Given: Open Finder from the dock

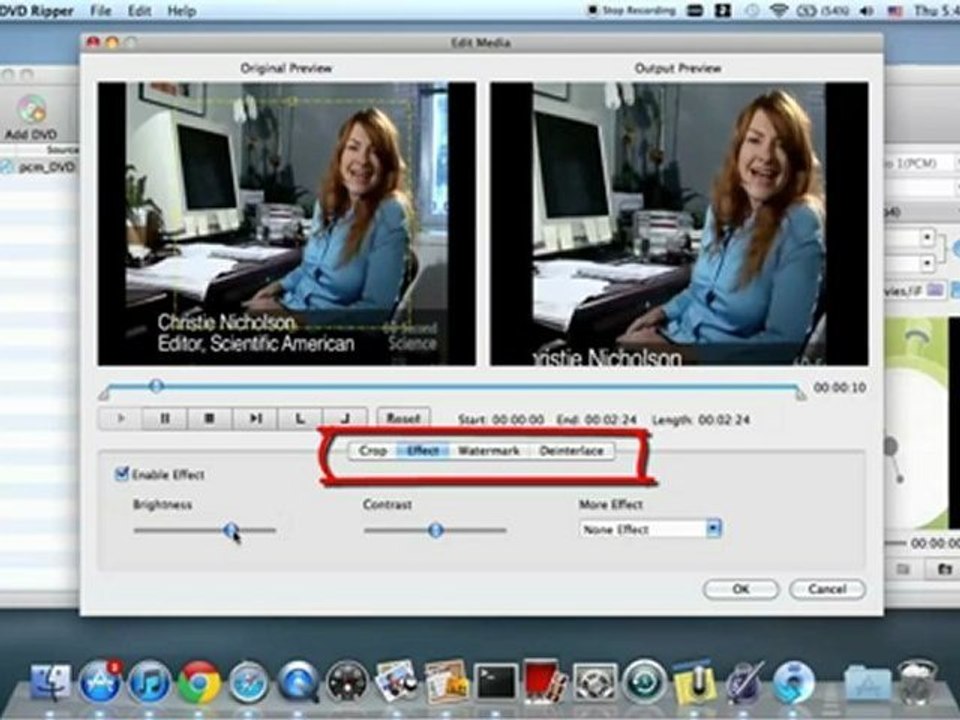Looking at the screenshot, I should point(50,681).
